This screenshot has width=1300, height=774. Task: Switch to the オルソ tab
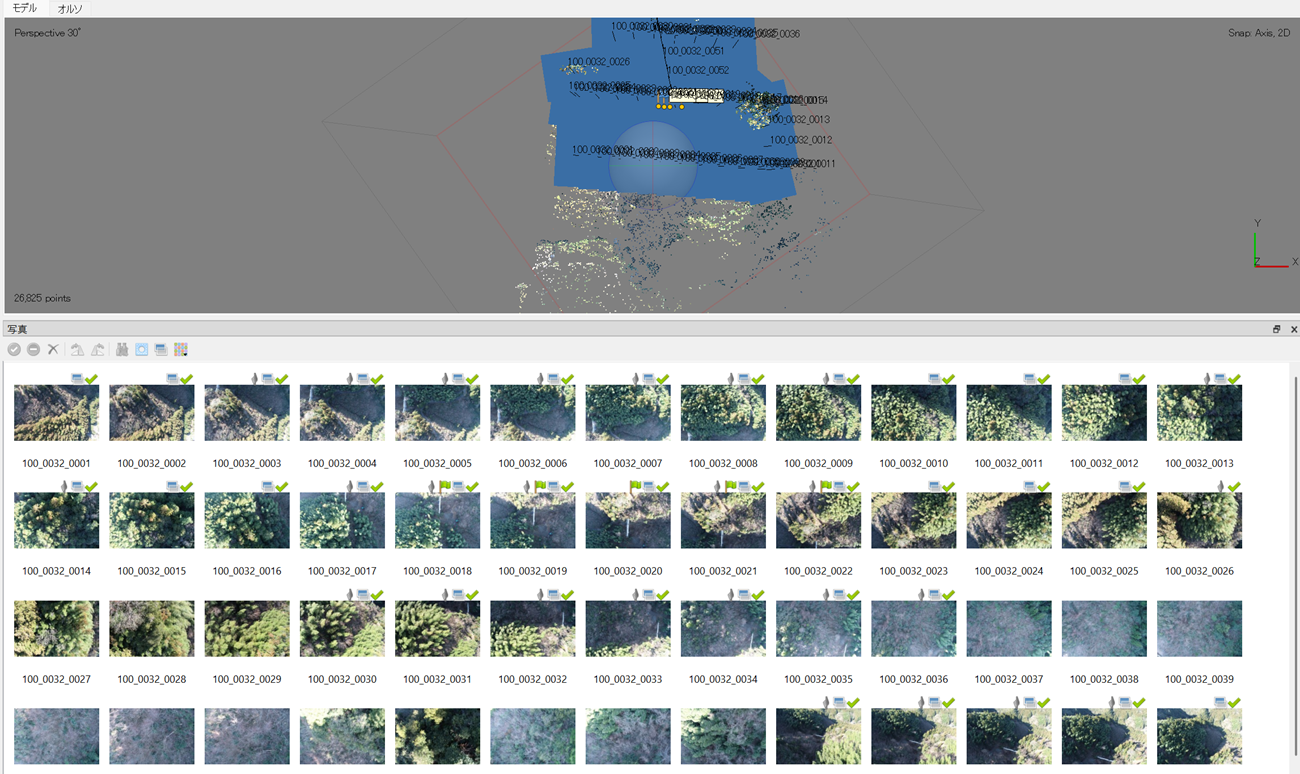point(70,9)
